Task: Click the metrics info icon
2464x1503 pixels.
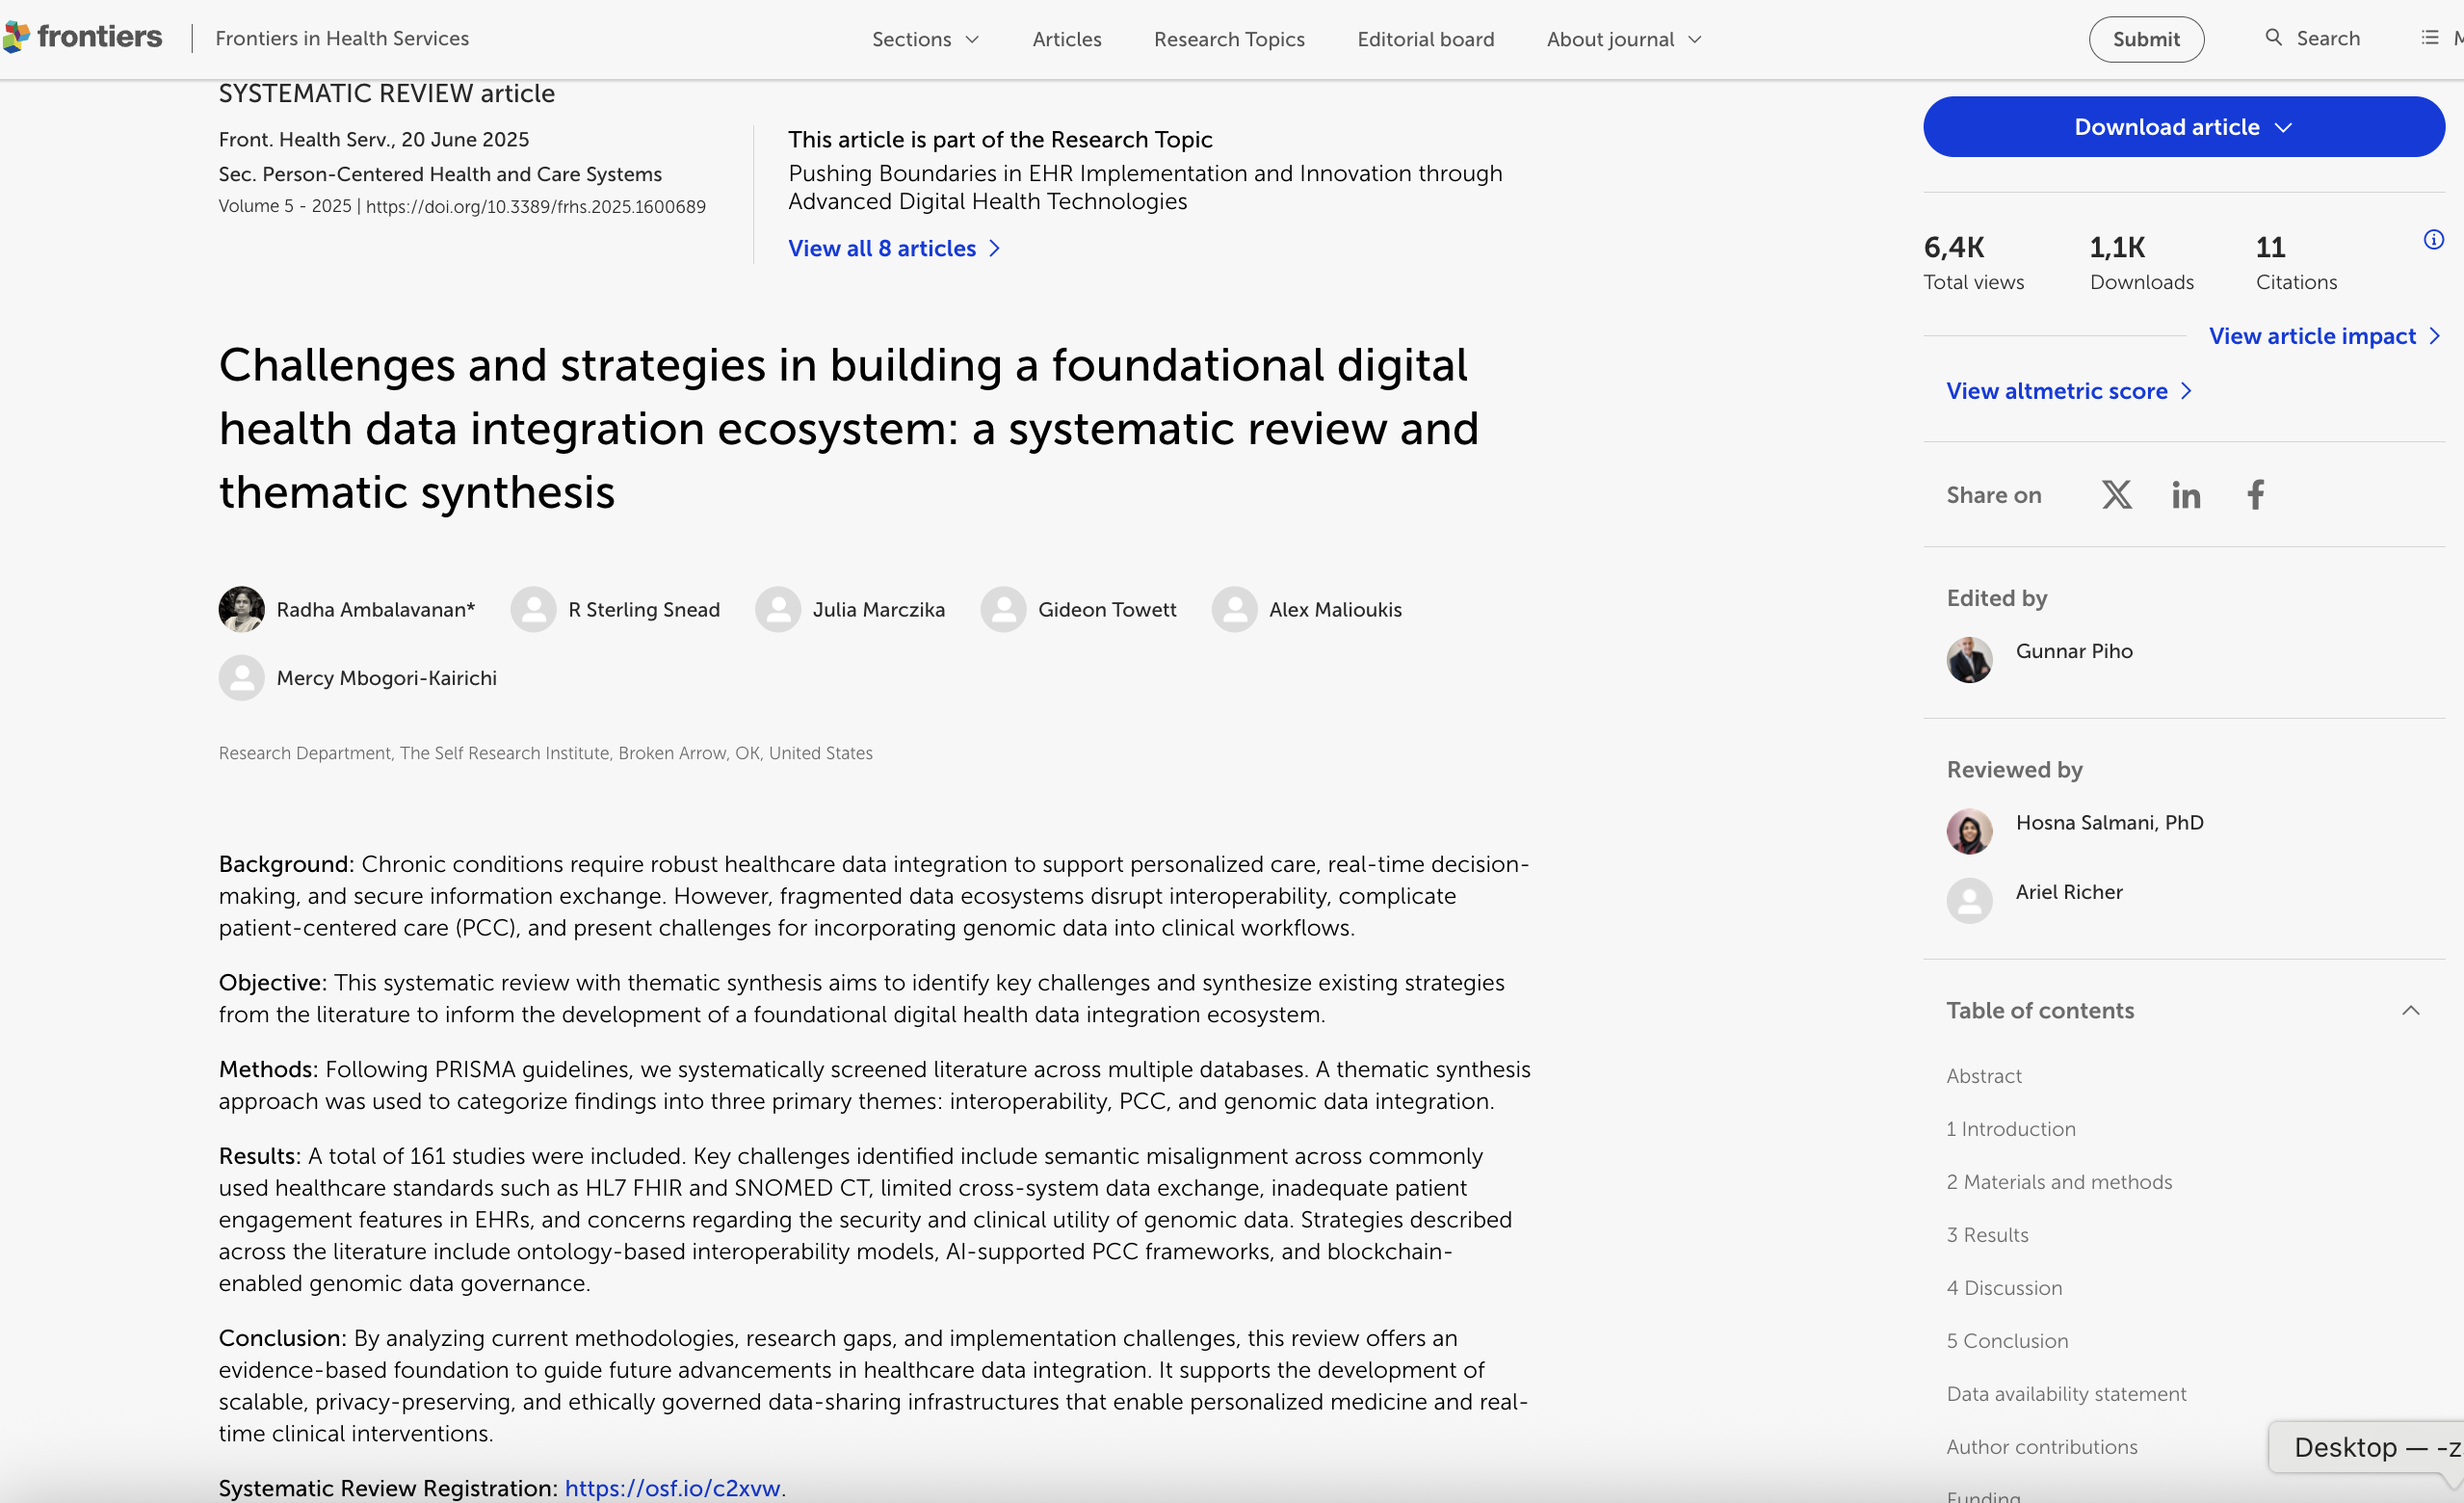Action: 2433,240
